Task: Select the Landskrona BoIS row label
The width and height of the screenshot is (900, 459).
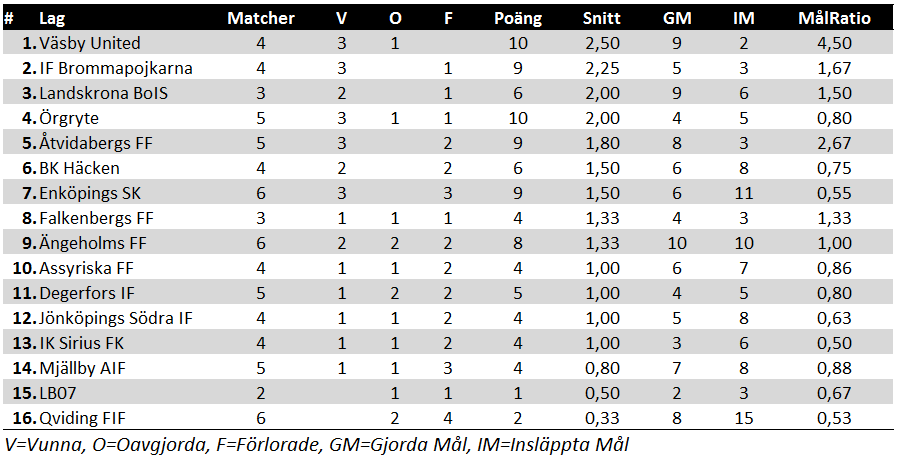Action: point(103,93)
